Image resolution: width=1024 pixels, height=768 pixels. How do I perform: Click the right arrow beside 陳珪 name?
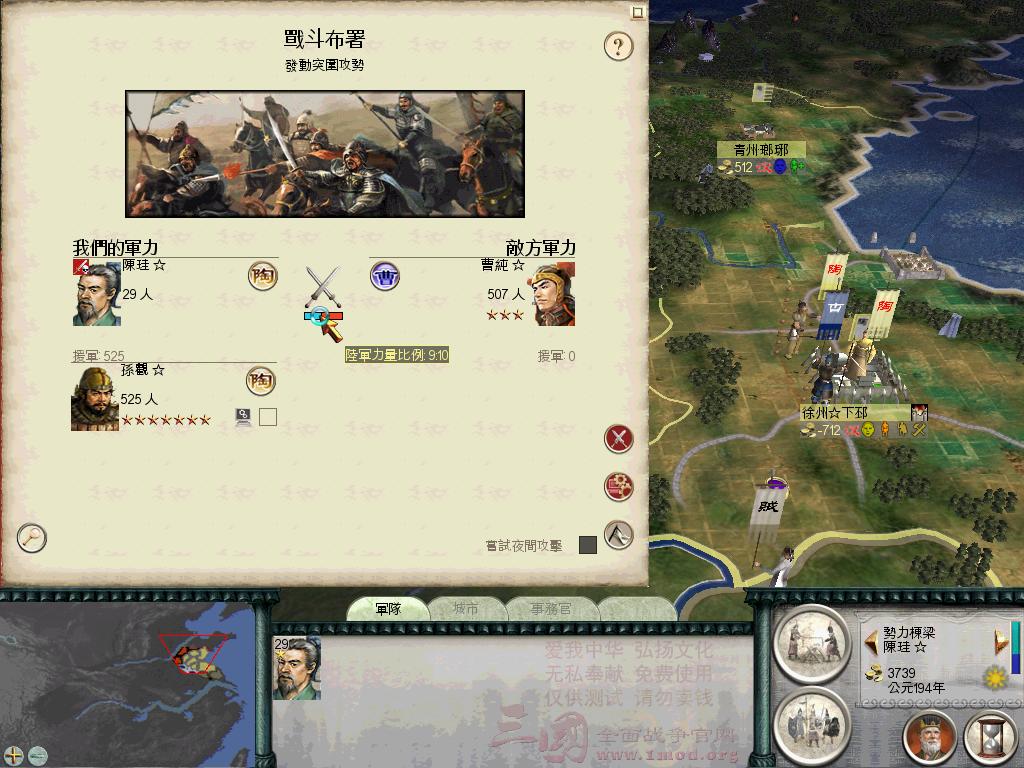click(x=1001, y=643)
